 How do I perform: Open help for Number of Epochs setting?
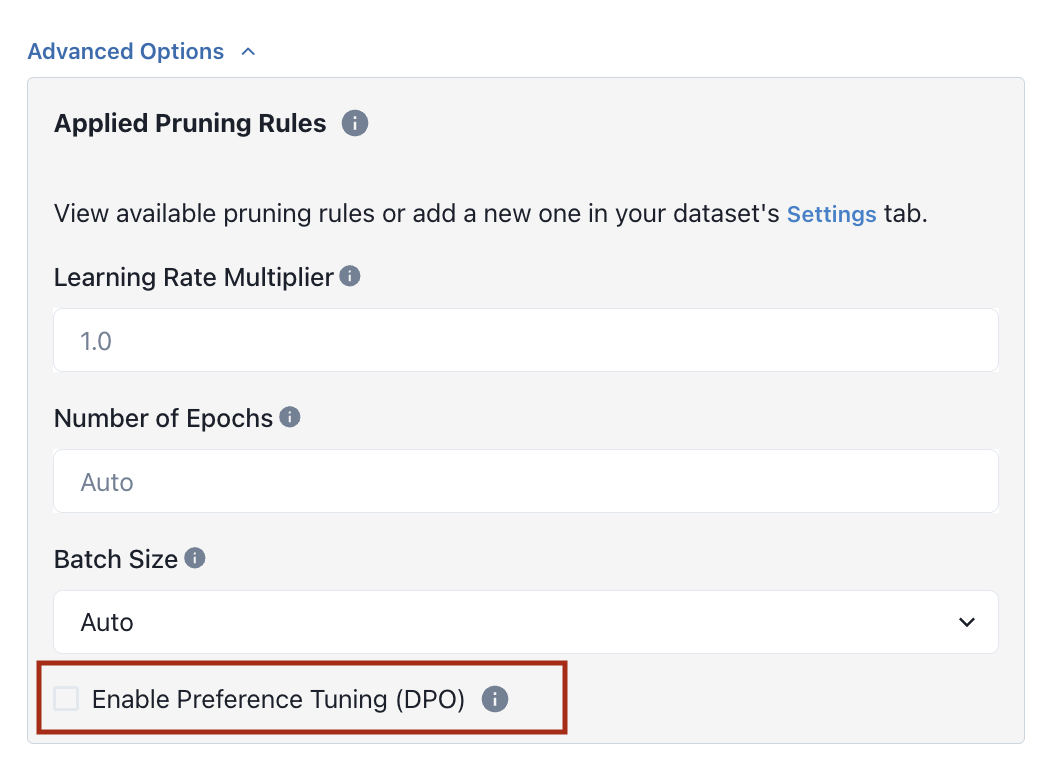(x=290, y=417)
